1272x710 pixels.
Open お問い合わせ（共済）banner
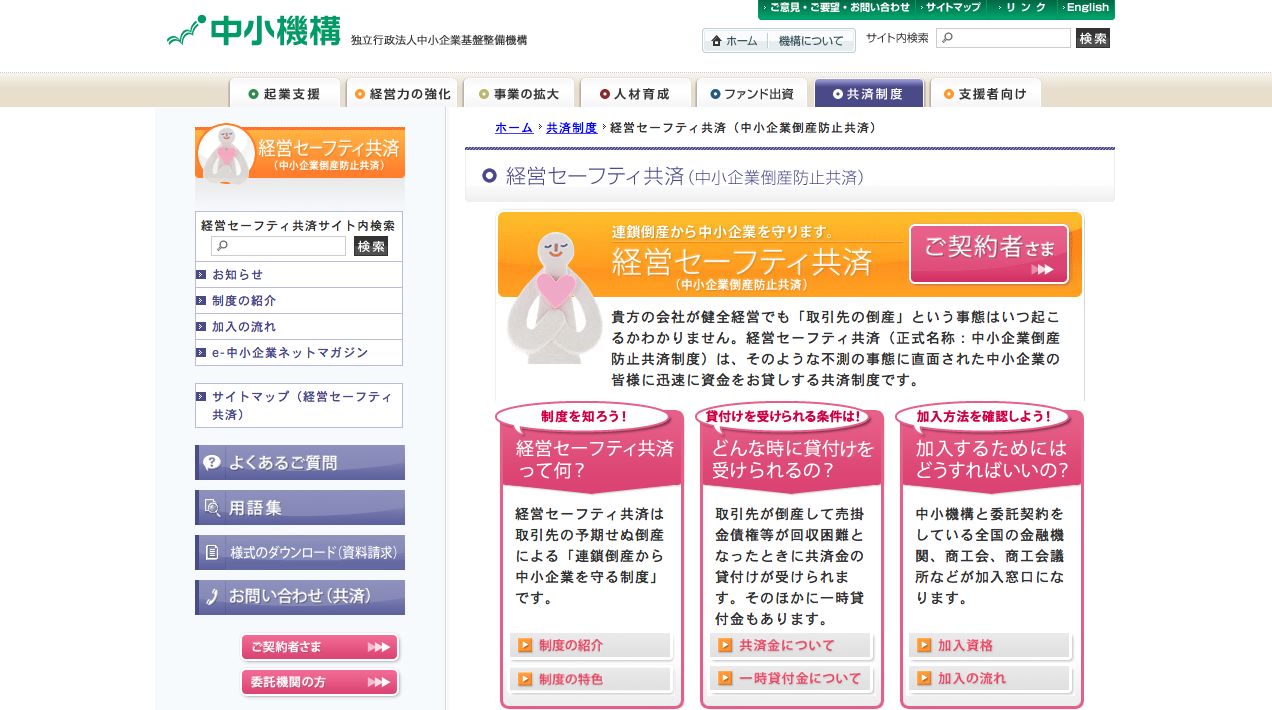[x=300, y=598]
